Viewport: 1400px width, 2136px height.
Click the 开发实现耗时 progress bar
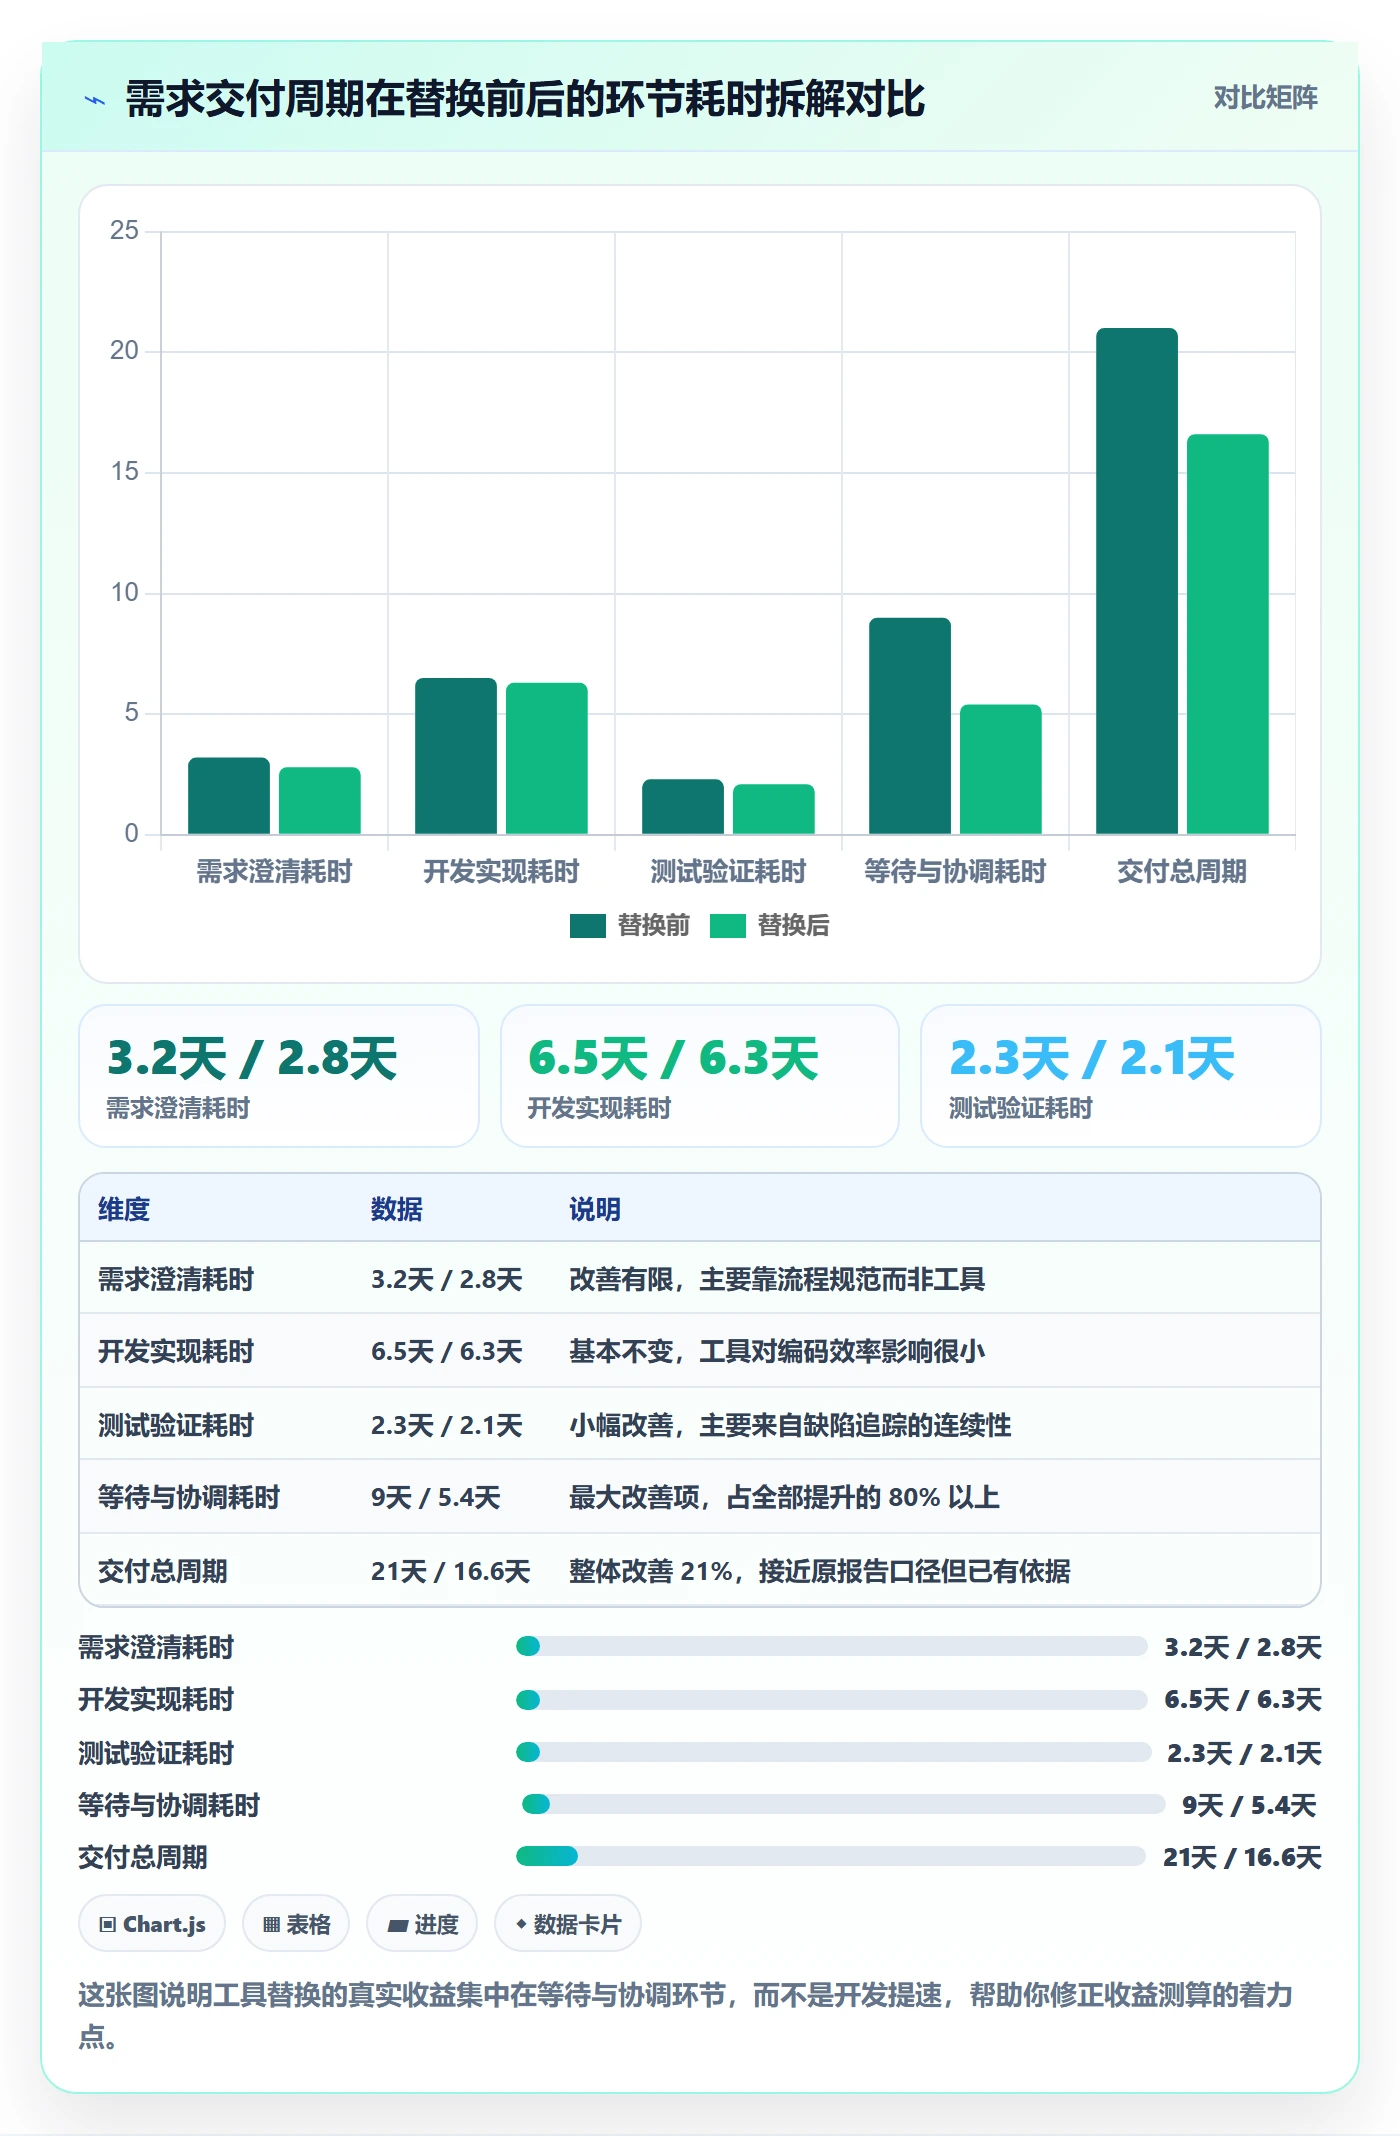click(832, 1699)
